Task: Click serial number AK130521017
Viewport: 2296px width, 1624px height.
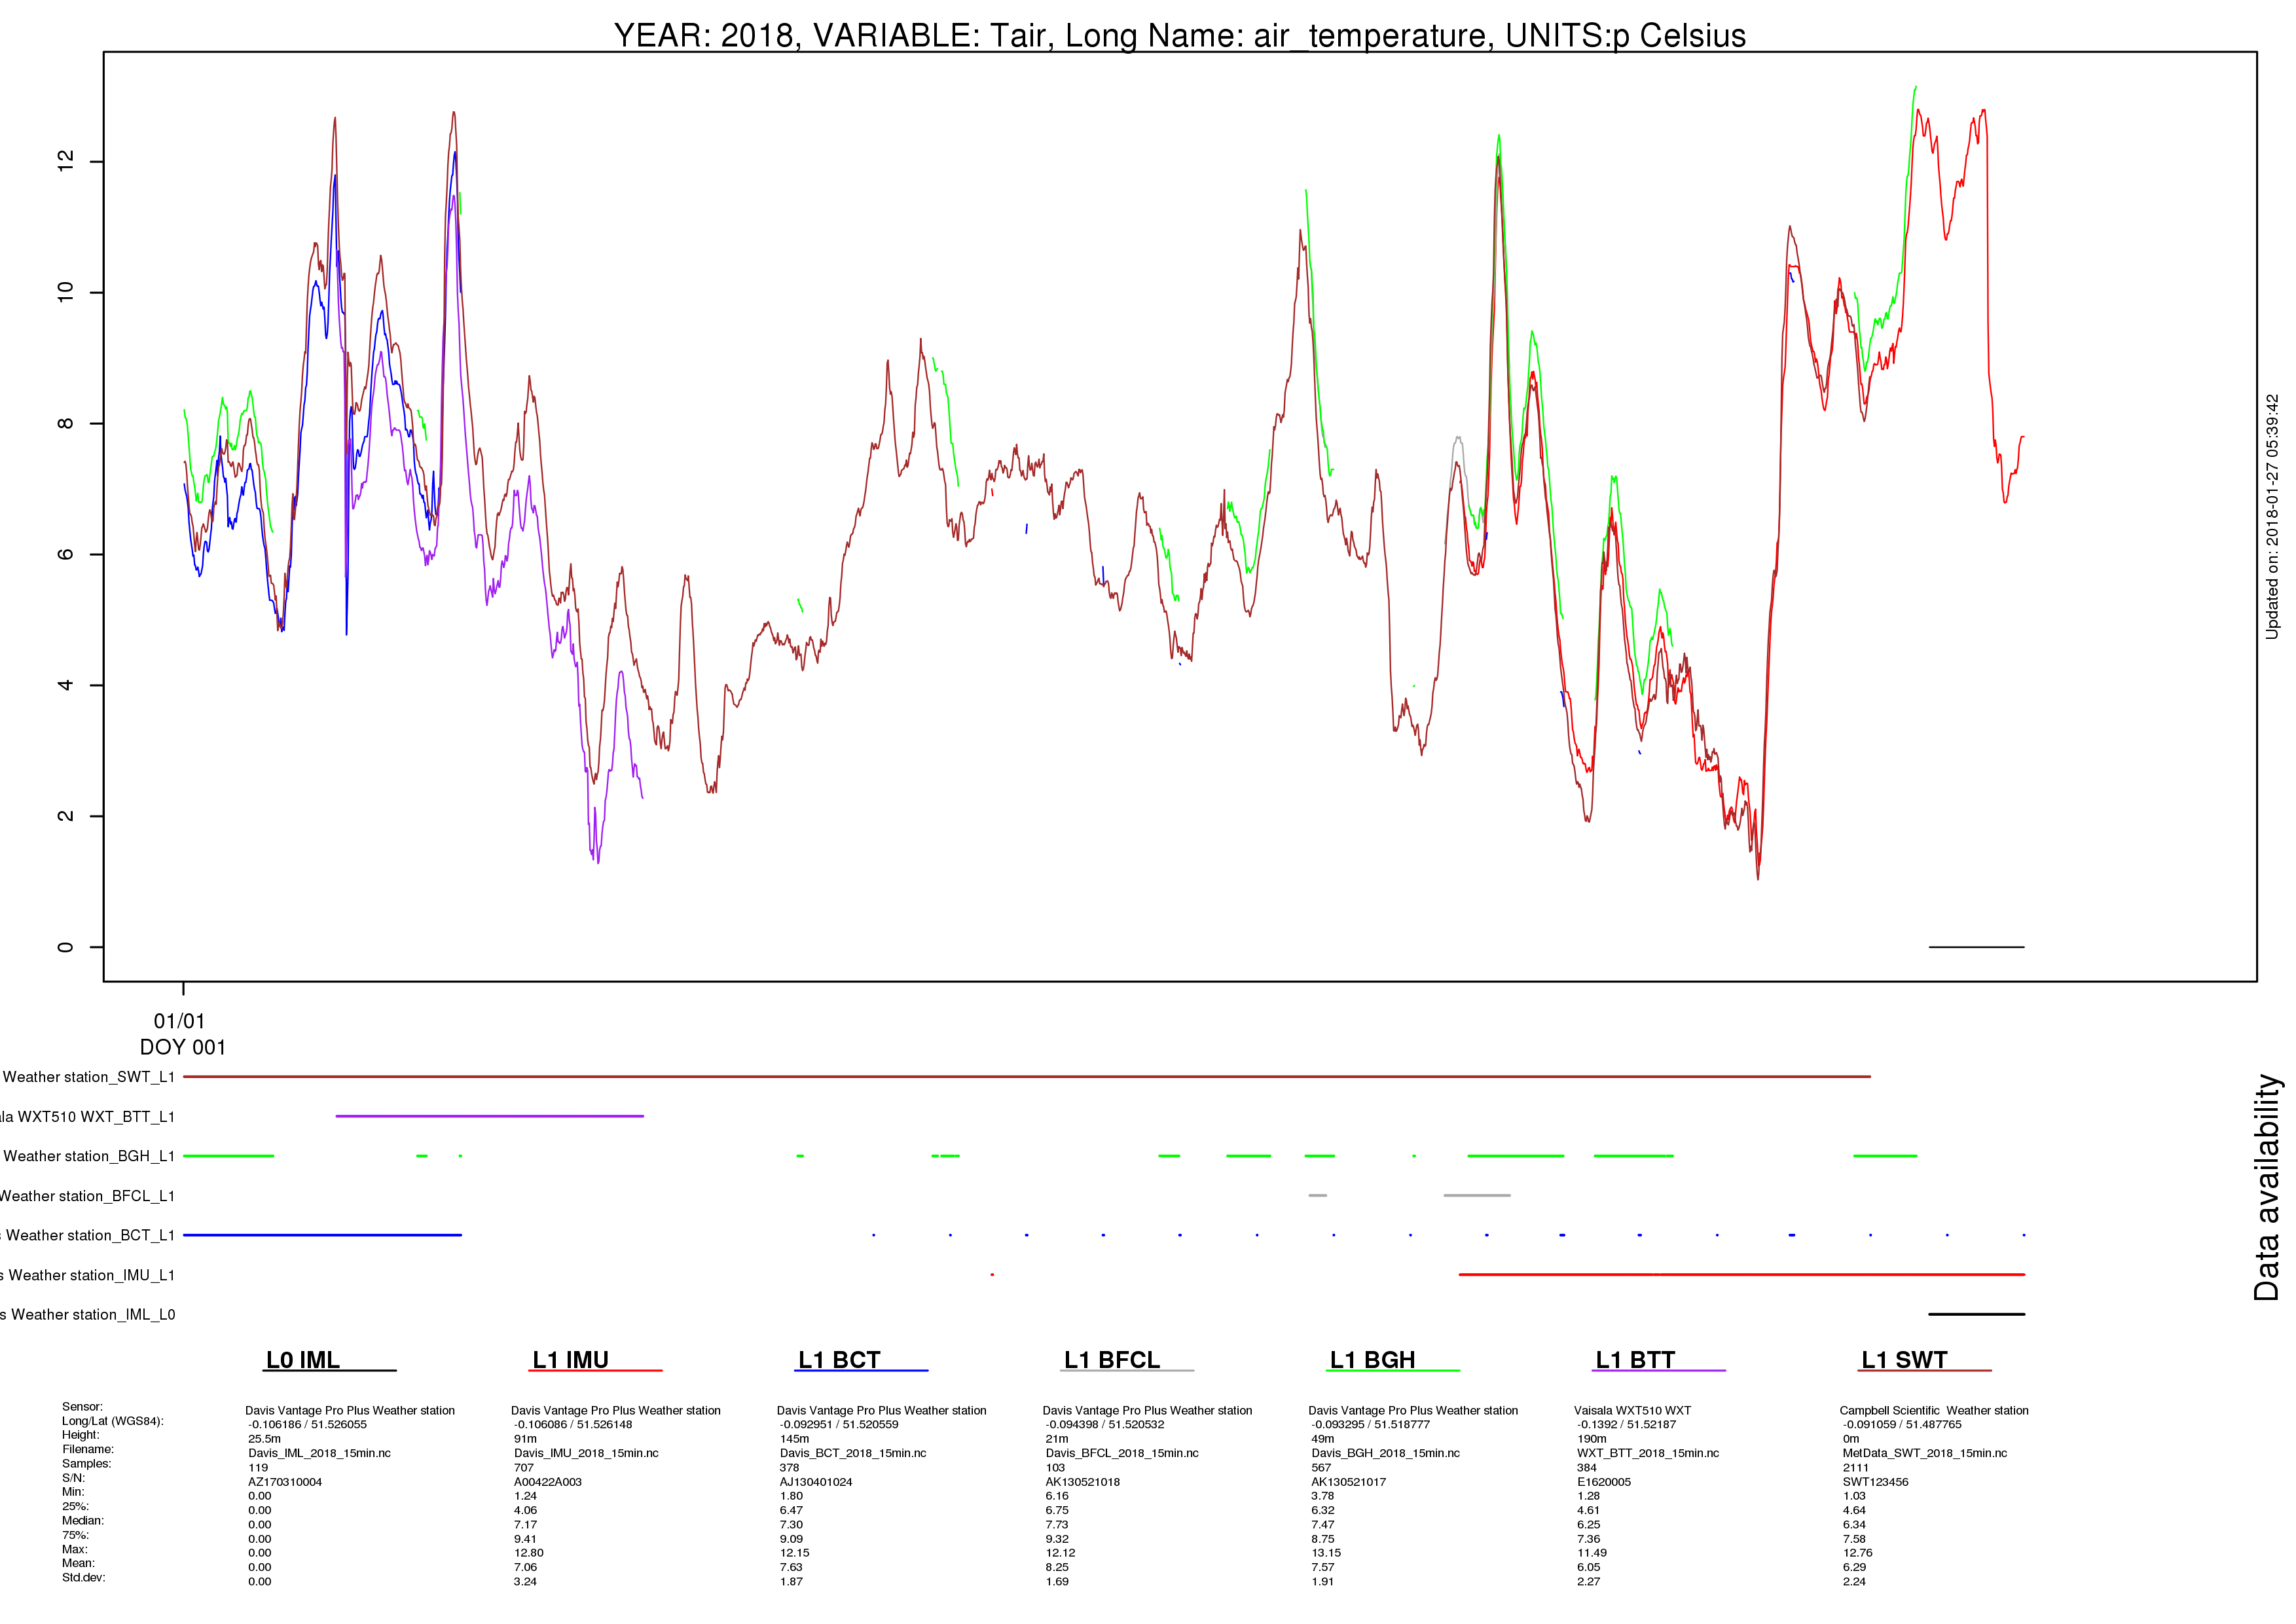Action: pos(1349,1482)
